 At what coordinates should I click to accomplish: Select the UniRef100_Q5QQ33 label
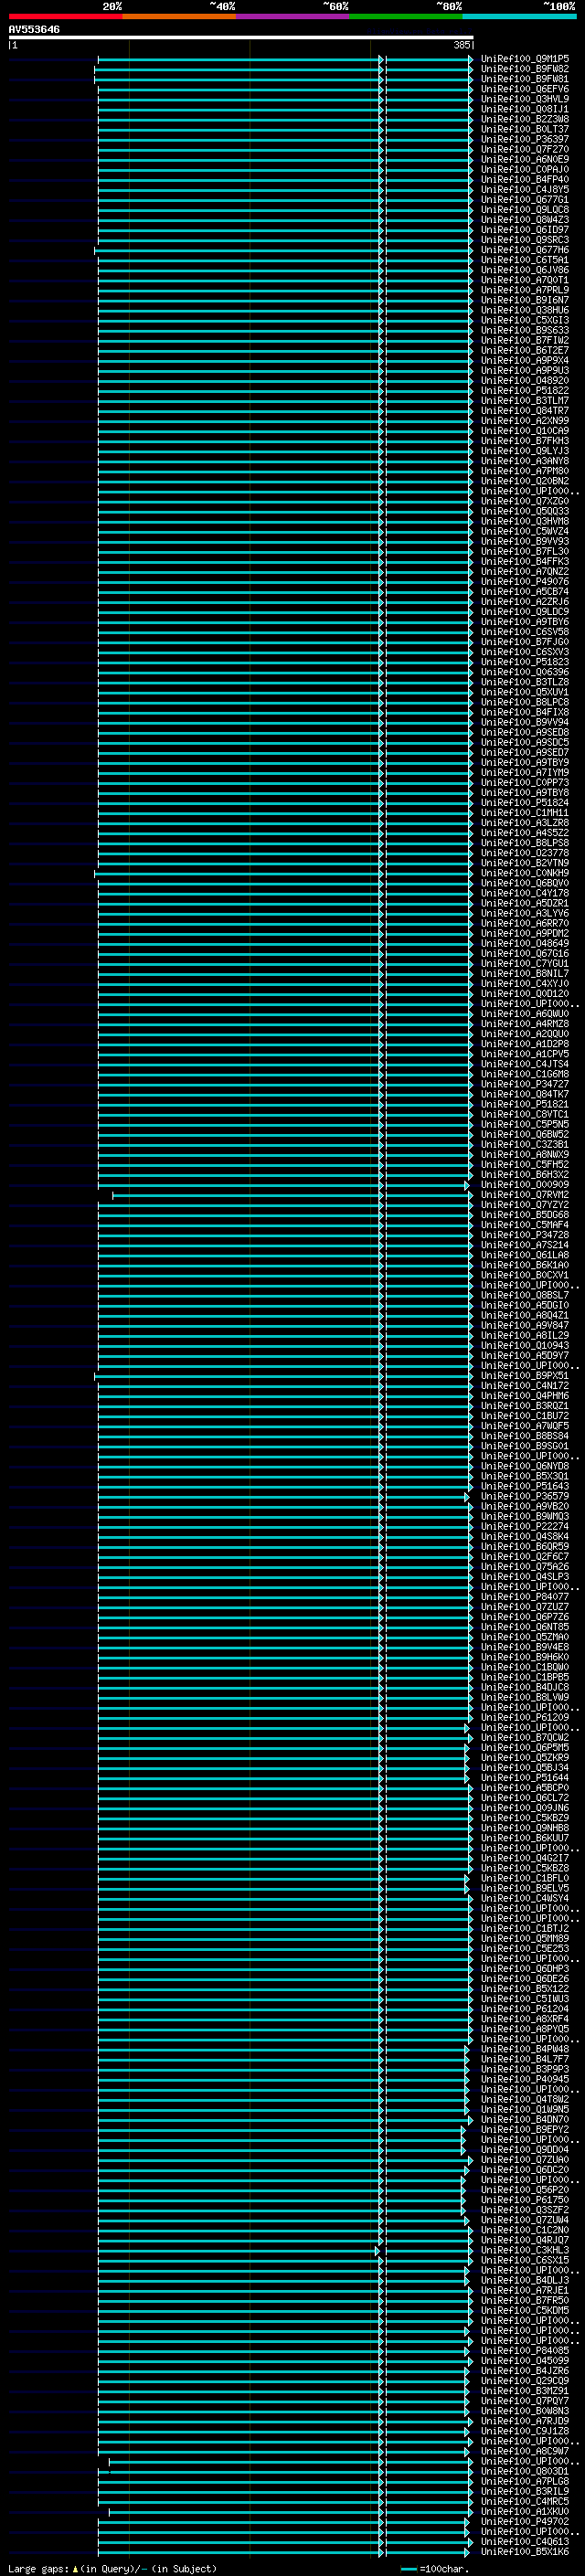pyautogui.click(x=525, y=511)
